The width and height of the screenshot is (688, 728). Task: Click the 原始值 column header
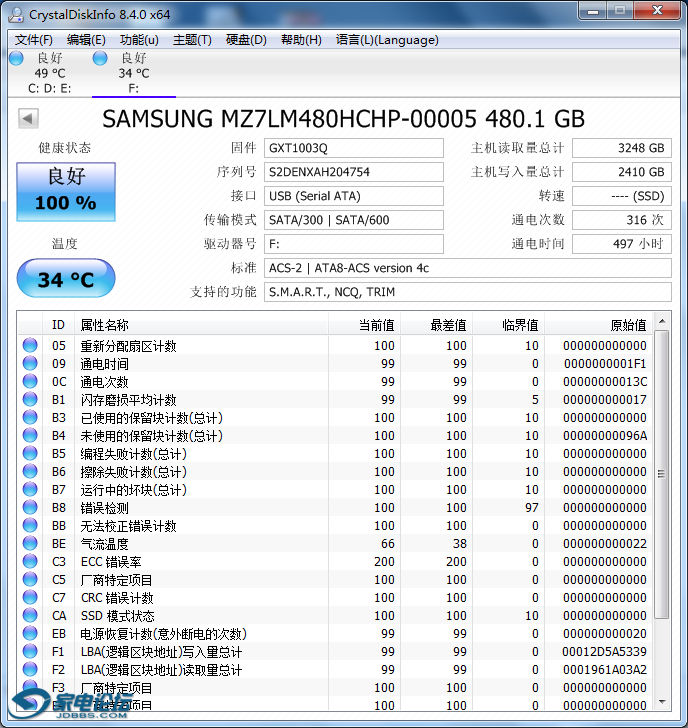[x=599, y=325]
